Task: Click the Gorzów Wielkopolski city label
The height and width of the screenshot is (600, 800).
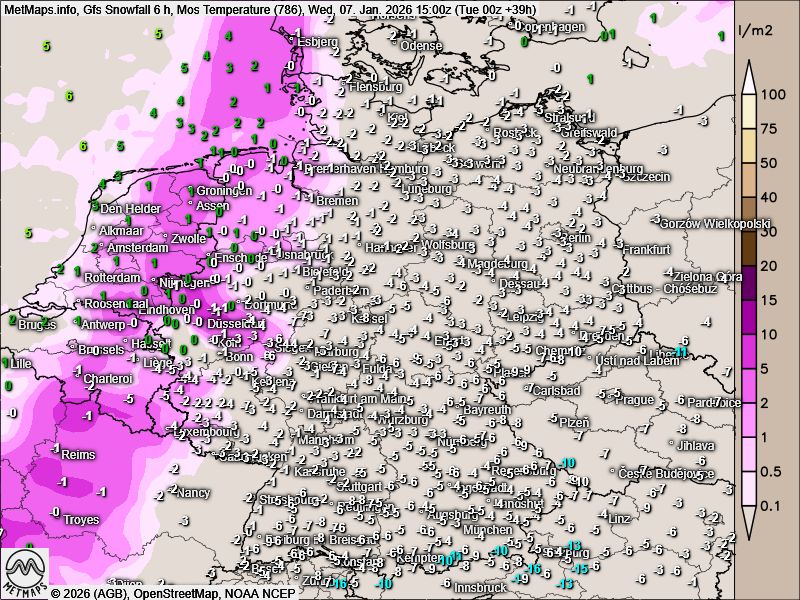Action: [x=716, y=224]
